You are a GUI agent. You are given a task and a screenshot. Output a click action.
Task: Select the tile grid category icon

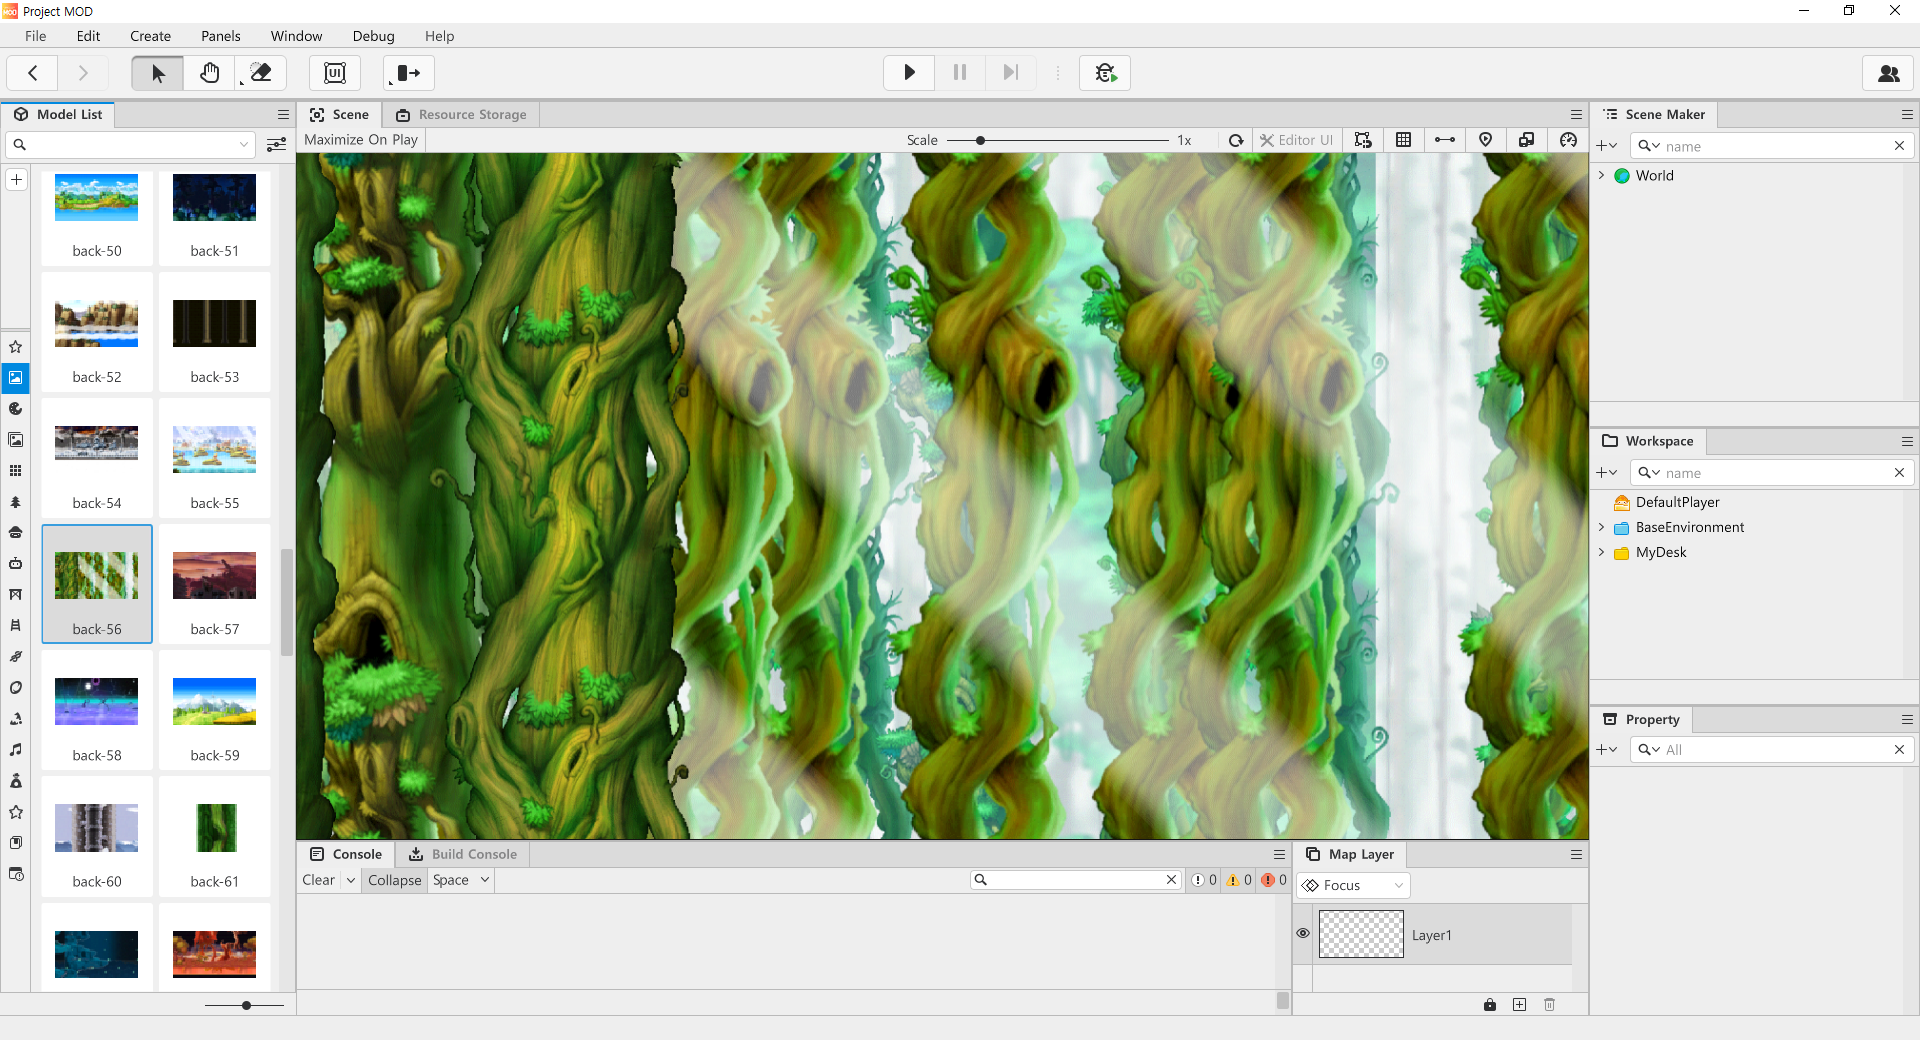pos(16,471)
